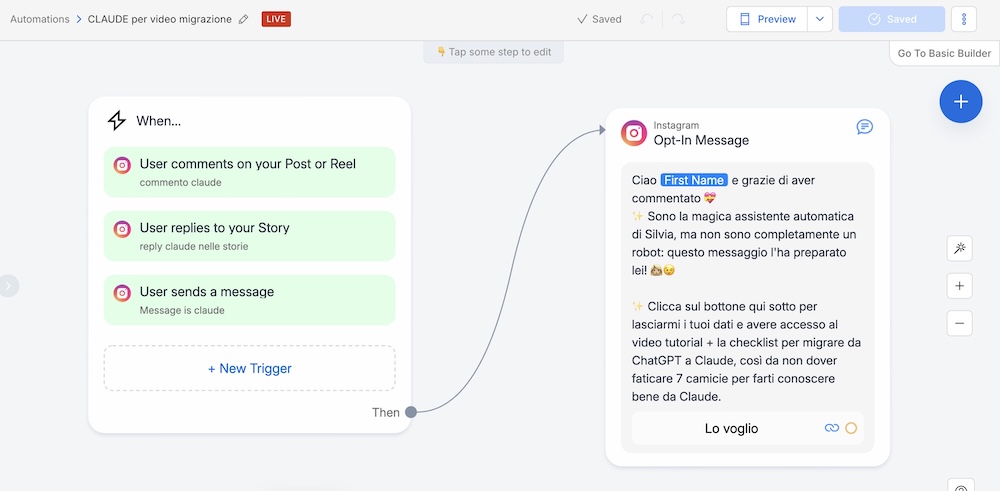Expand the Preview dropdown arrow
This screenshot has height=491, width=1000.
pyautogui.click(x=819, y=19)
